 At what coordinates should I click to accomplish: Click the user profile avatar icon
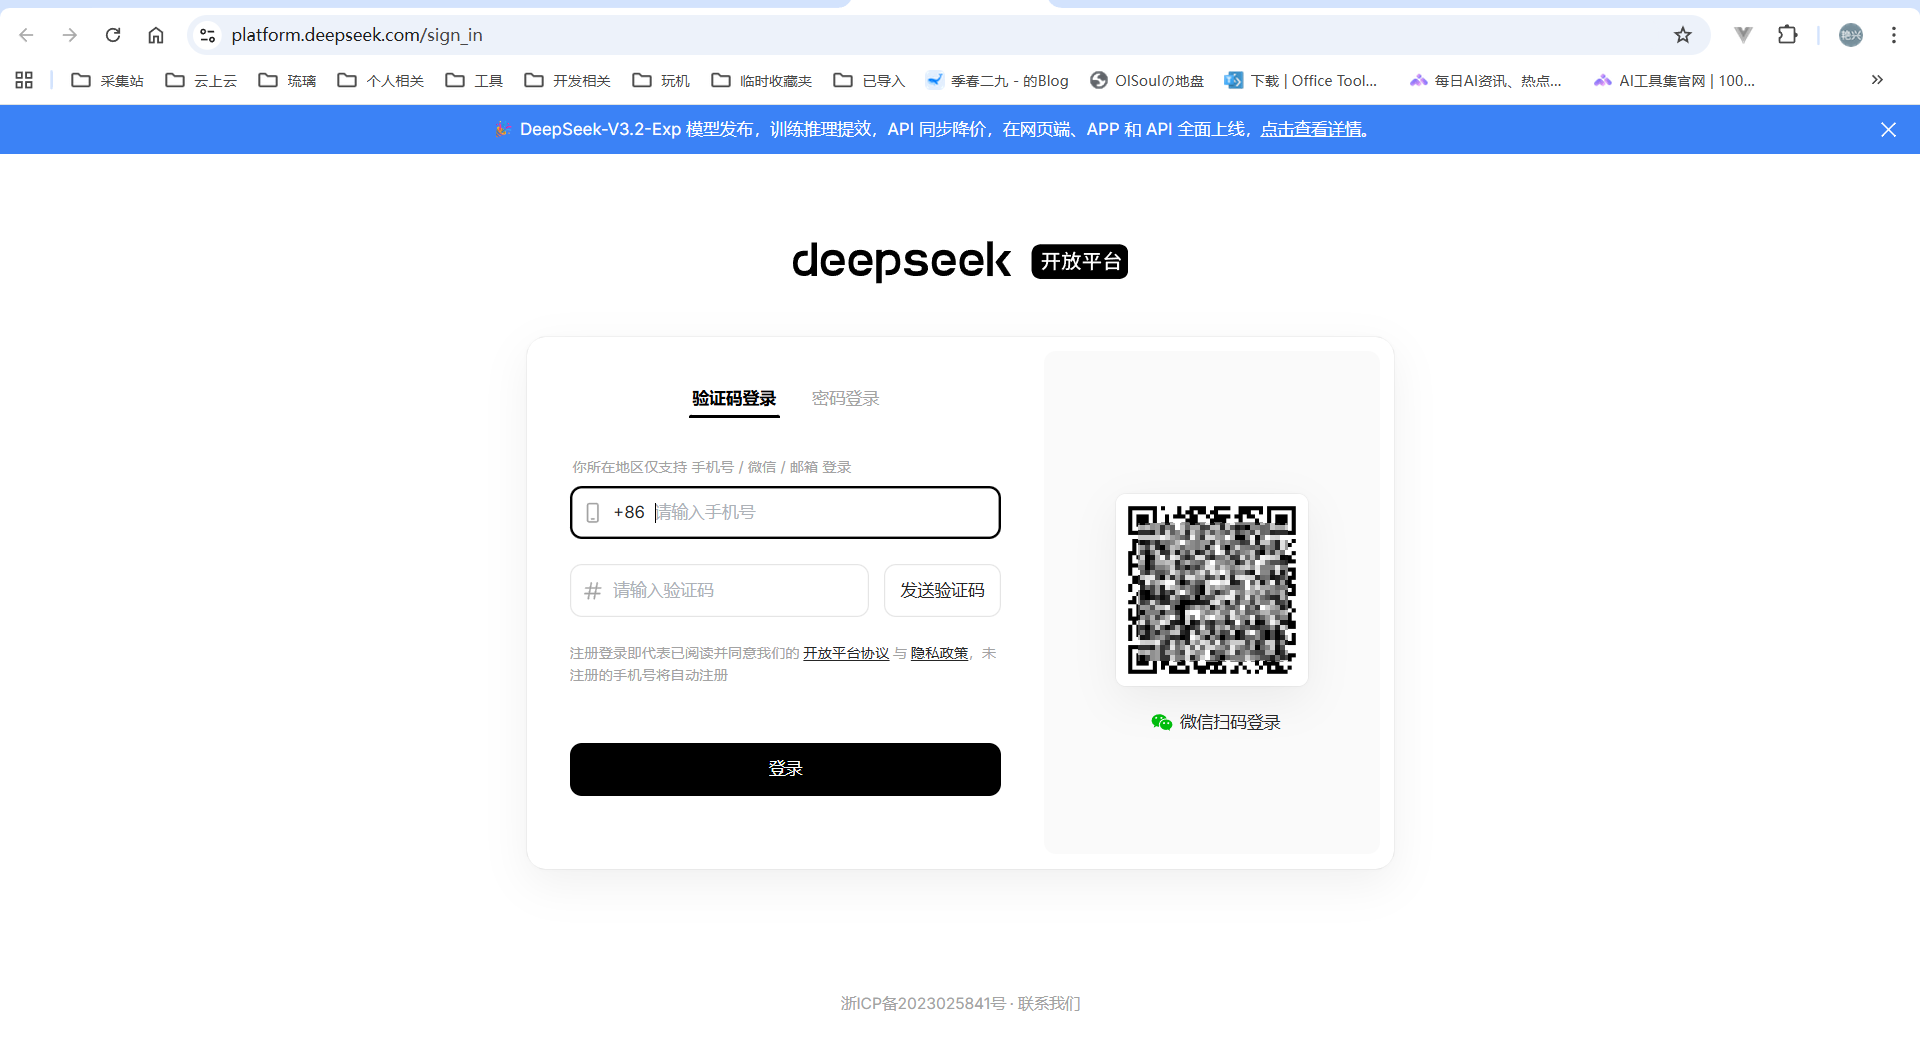point(1851,35)
